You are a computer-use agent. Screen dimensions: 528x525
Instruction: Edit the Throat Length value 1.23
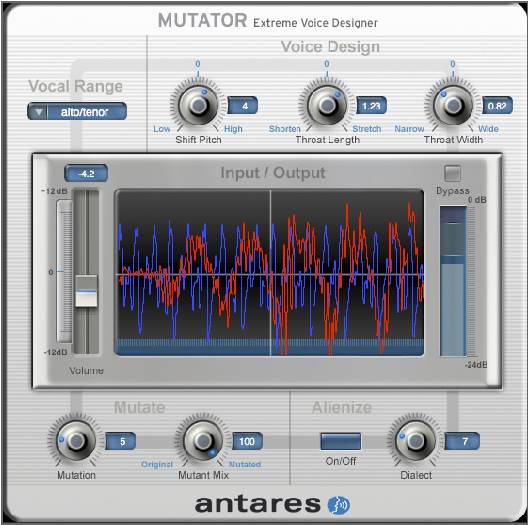point(371,105)
